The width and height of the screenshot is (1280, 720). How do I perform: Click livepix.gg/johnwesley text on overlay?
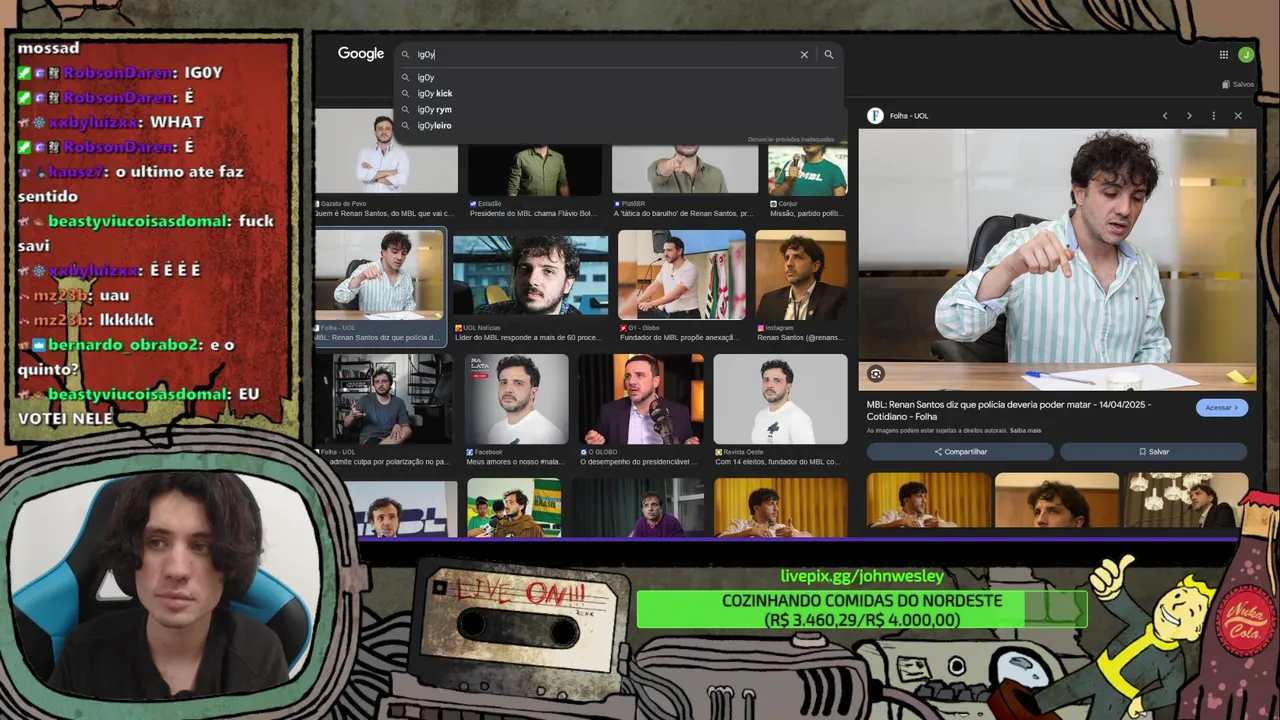(x=862, y=576)
